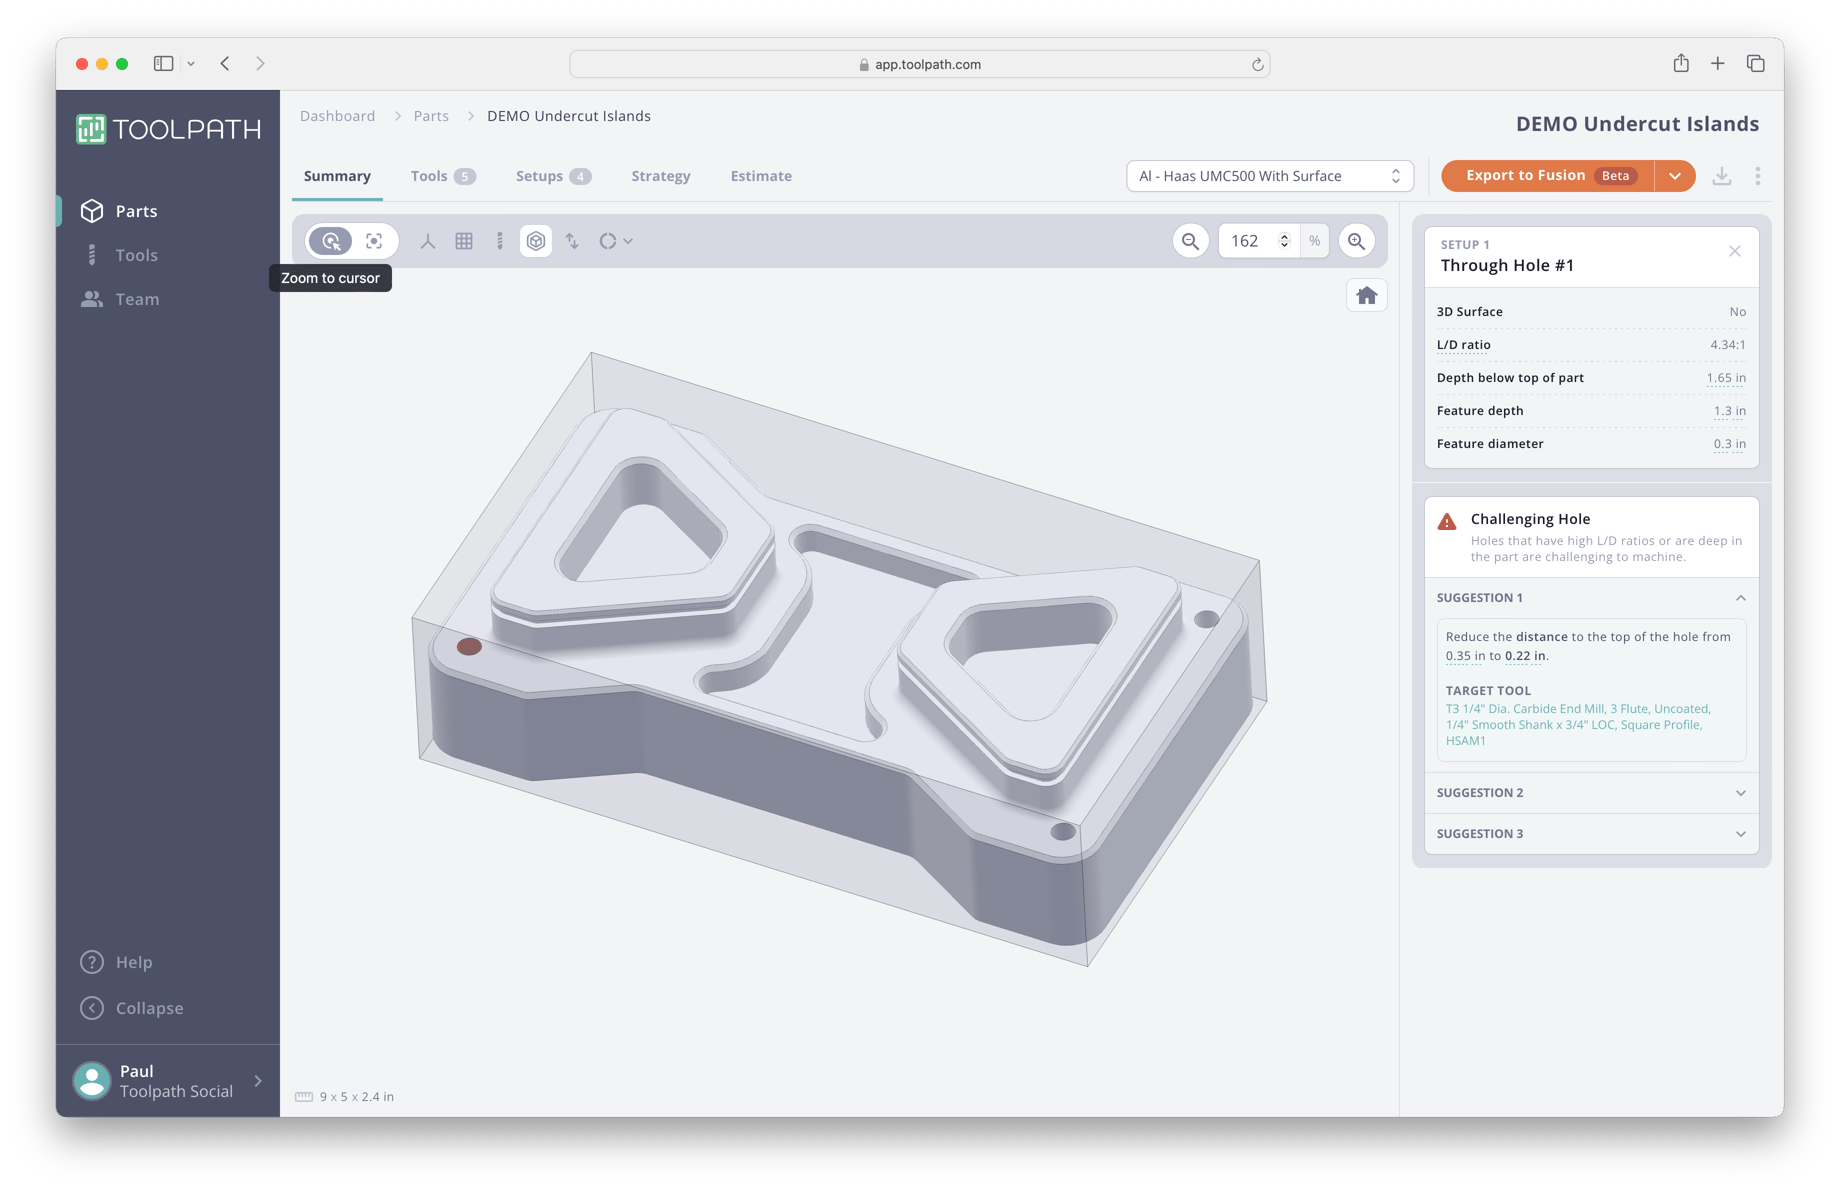The image size is (1840, 1191).
Task: Enable the zoom-in magnifier tool
Action: pos(1356,240)
